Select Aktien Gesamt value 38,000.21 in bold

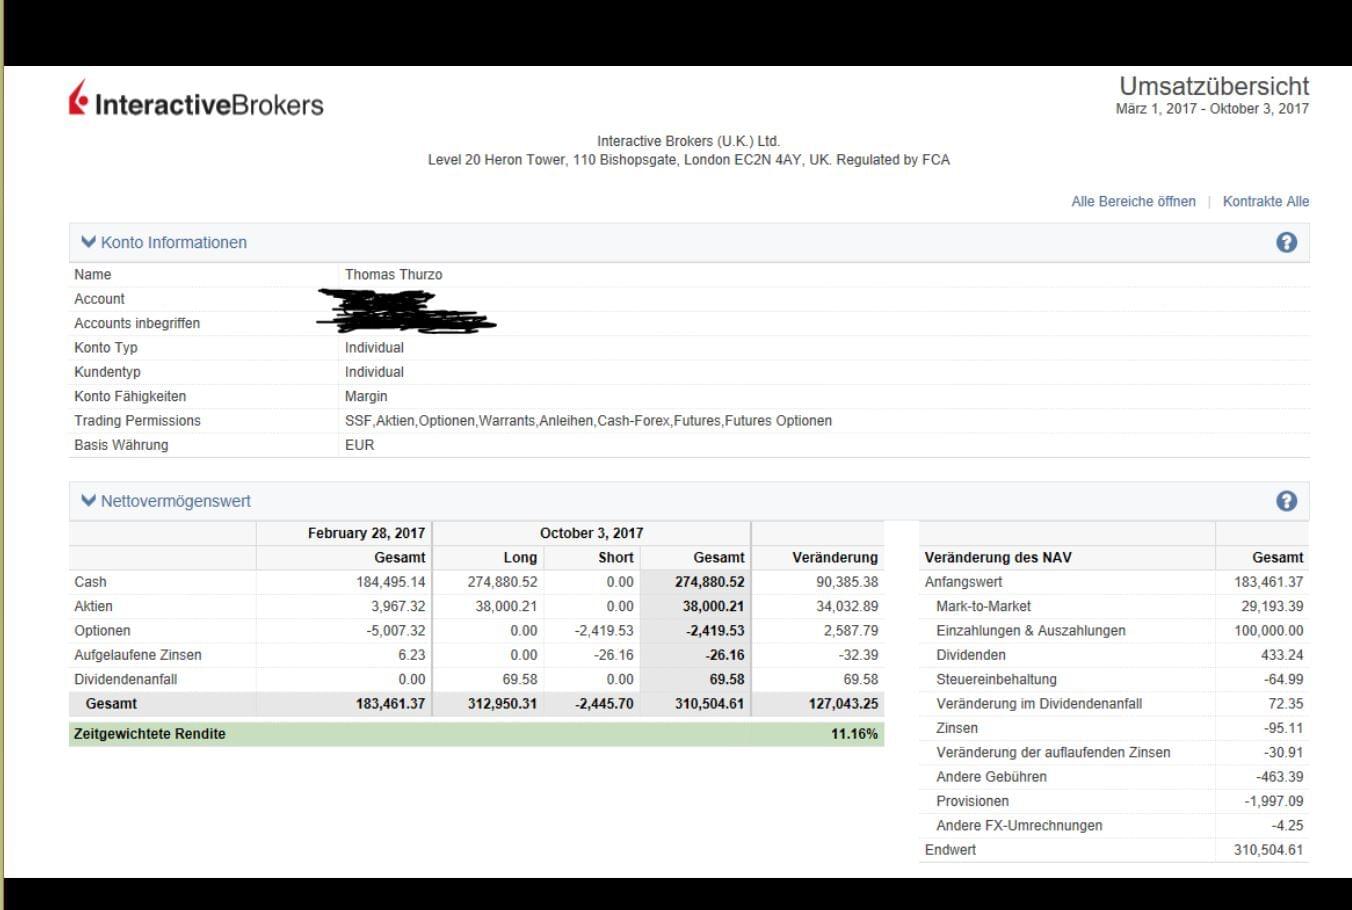coord(713,606)
